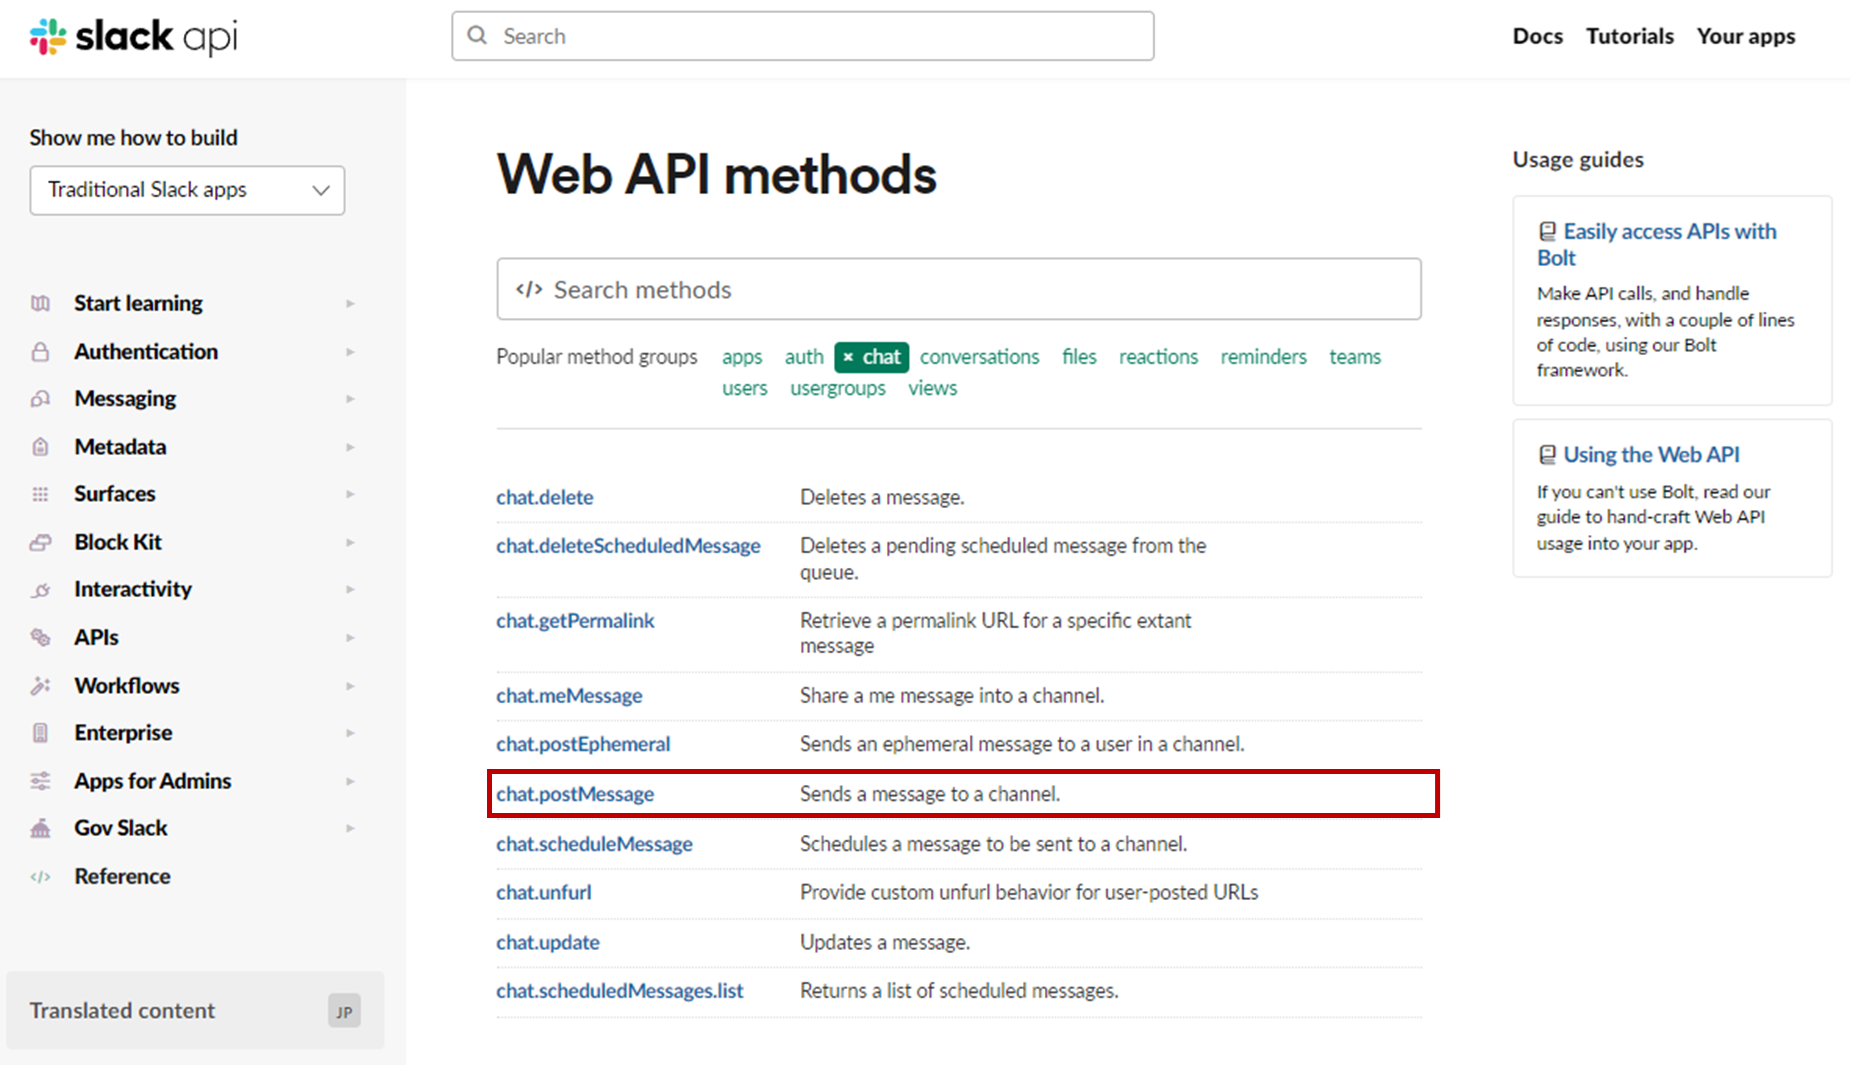This screenshot has height=1065, width=1850.
Task: Click the Gov Slack capitol icon
Action: 40,828
